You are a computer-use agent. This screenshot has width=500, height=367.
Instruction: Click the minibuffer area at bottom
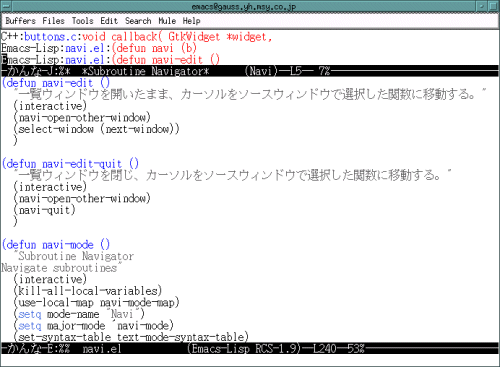250,360
